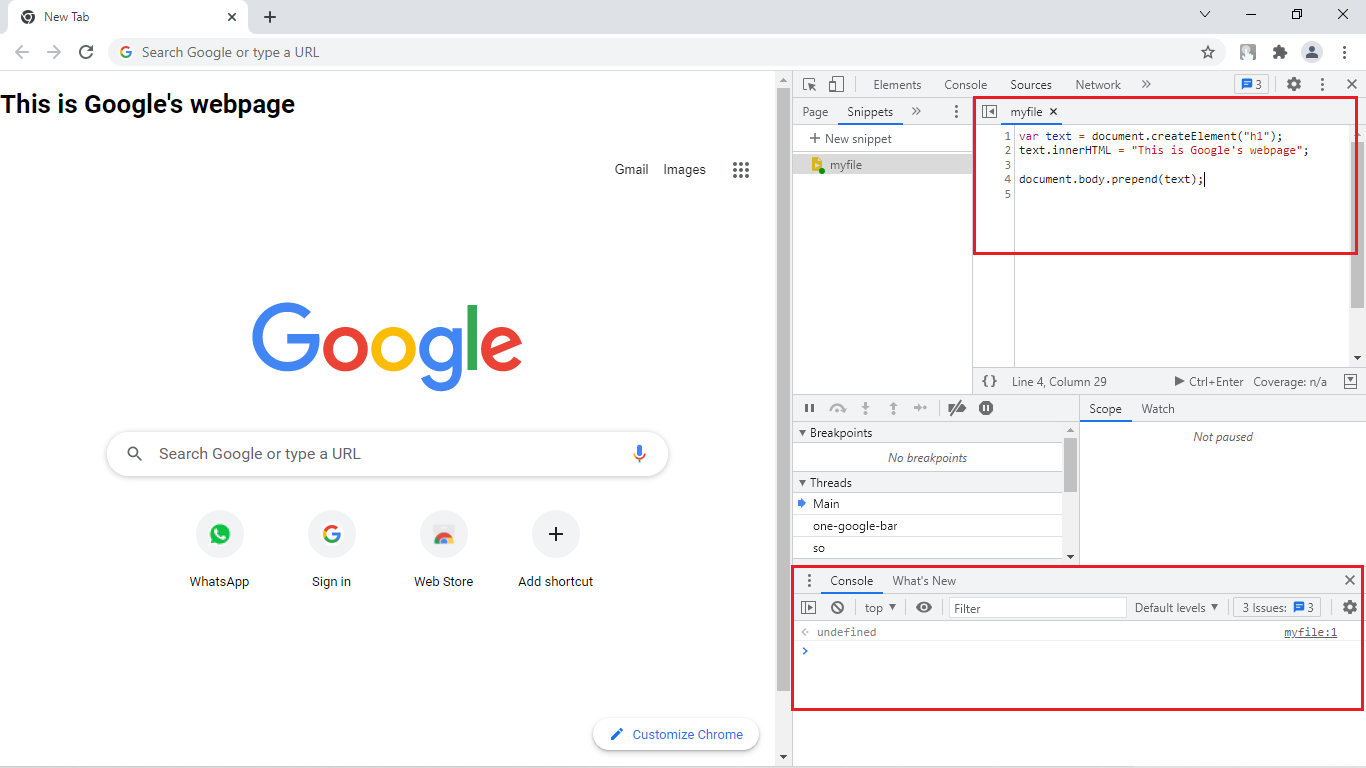
Task: Select the Main thread
Action: click(x=928, y=504)
